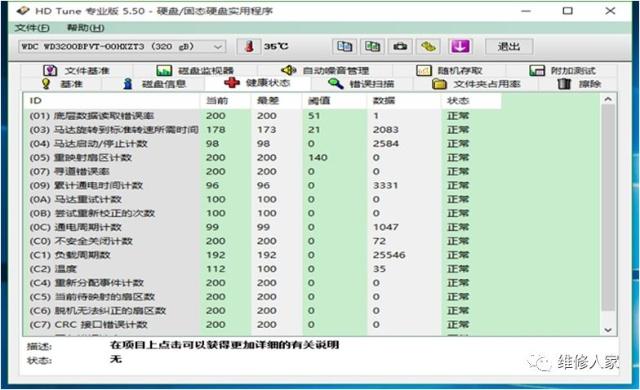Click threshold value 140
Screen dimensions: 640x390
[318, 157]
